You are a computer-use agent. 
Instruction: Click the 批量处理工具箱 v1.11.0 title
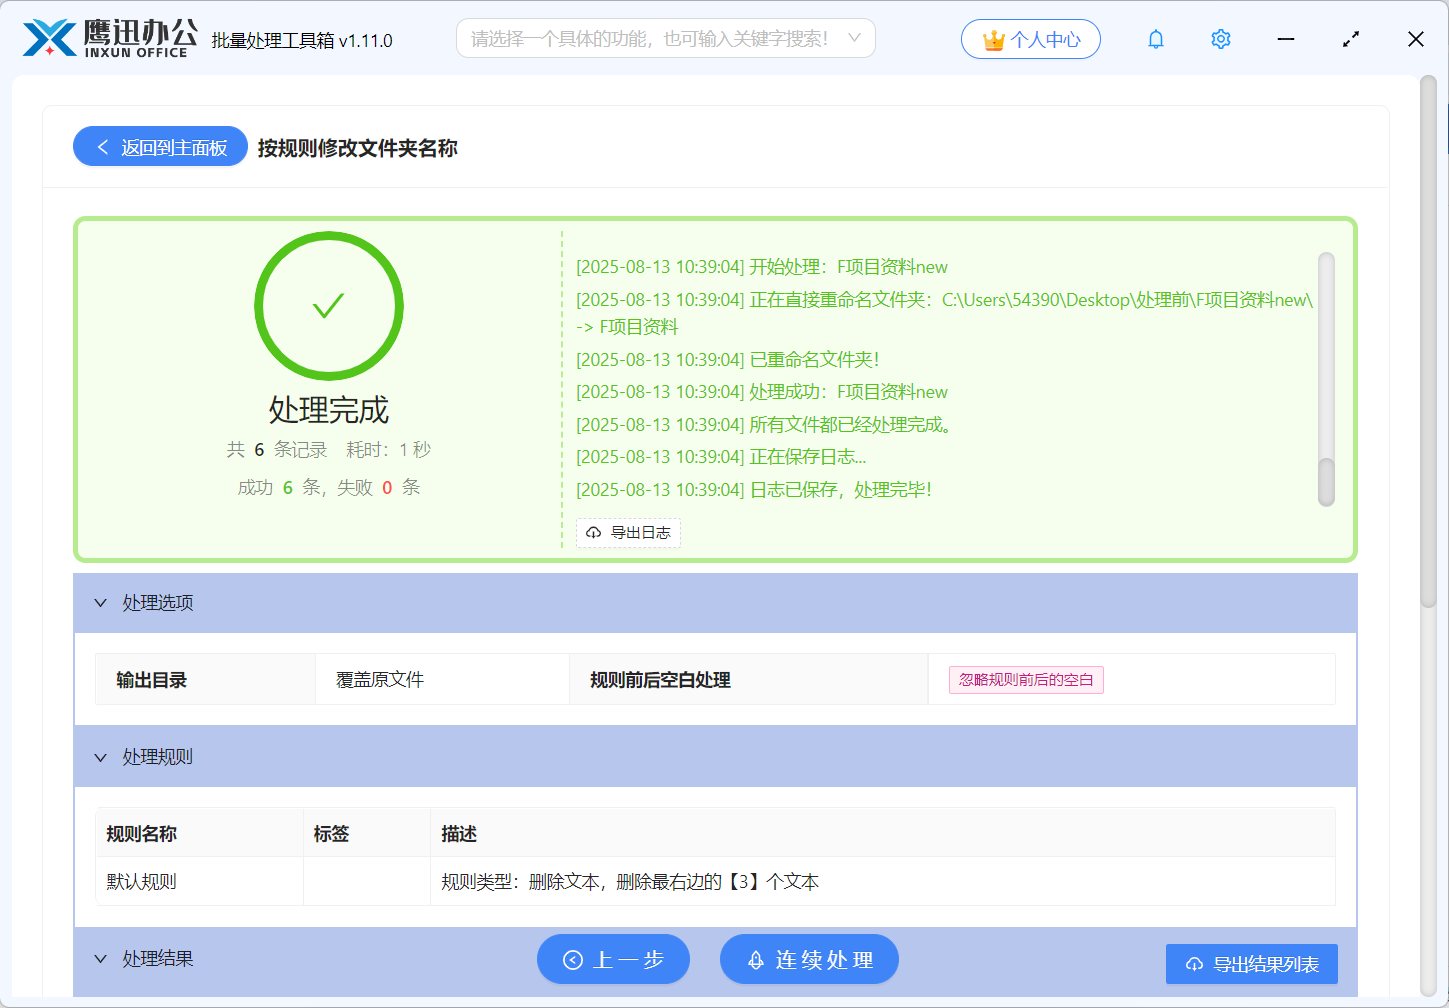[x=302, y=41]
